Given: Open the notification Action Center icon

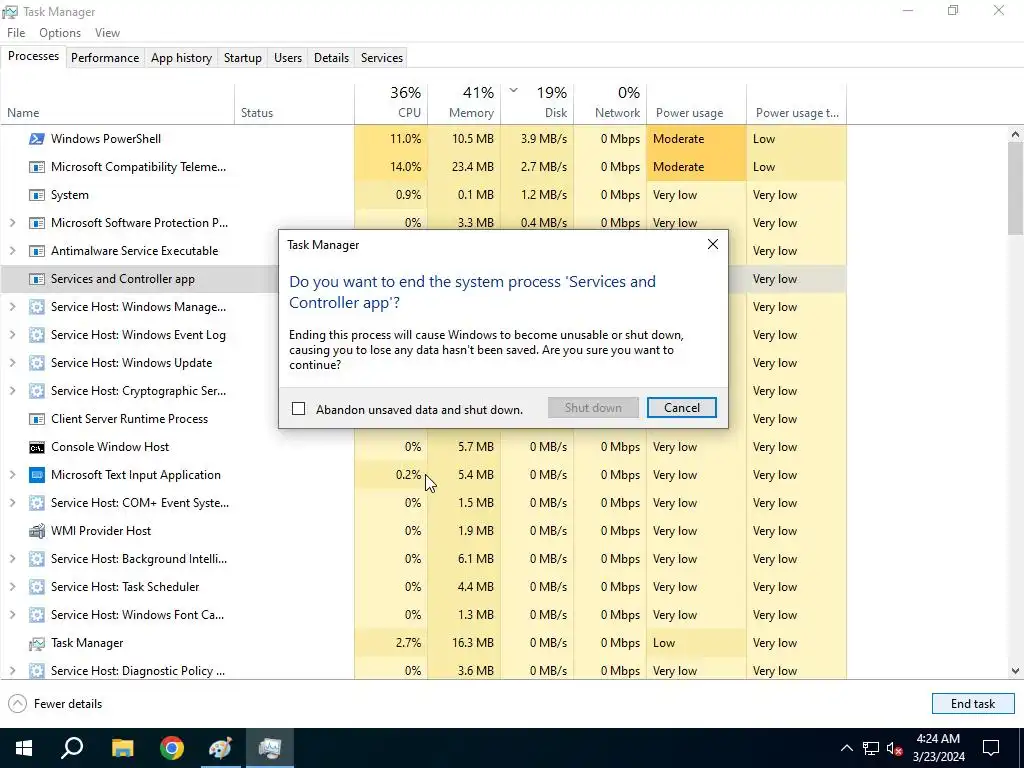Looking at the screenshot, I should 991,748.
